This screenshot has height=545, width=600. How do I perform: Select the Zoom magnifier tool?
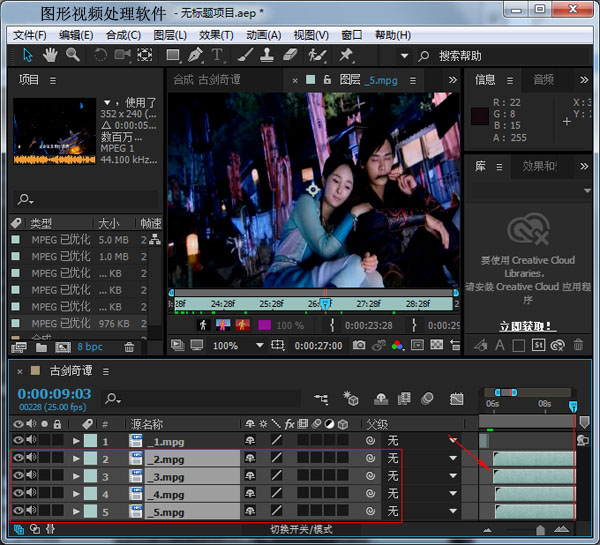(73, 55)
